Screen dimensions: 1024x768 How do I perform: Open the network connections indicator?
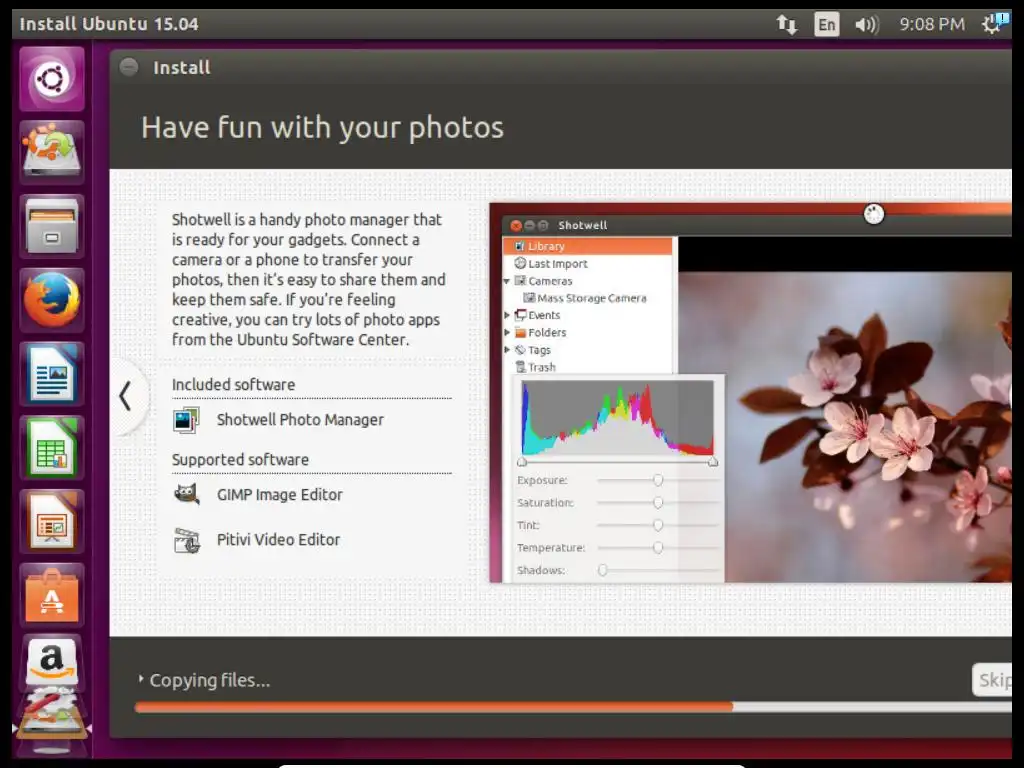coord(786,25)
